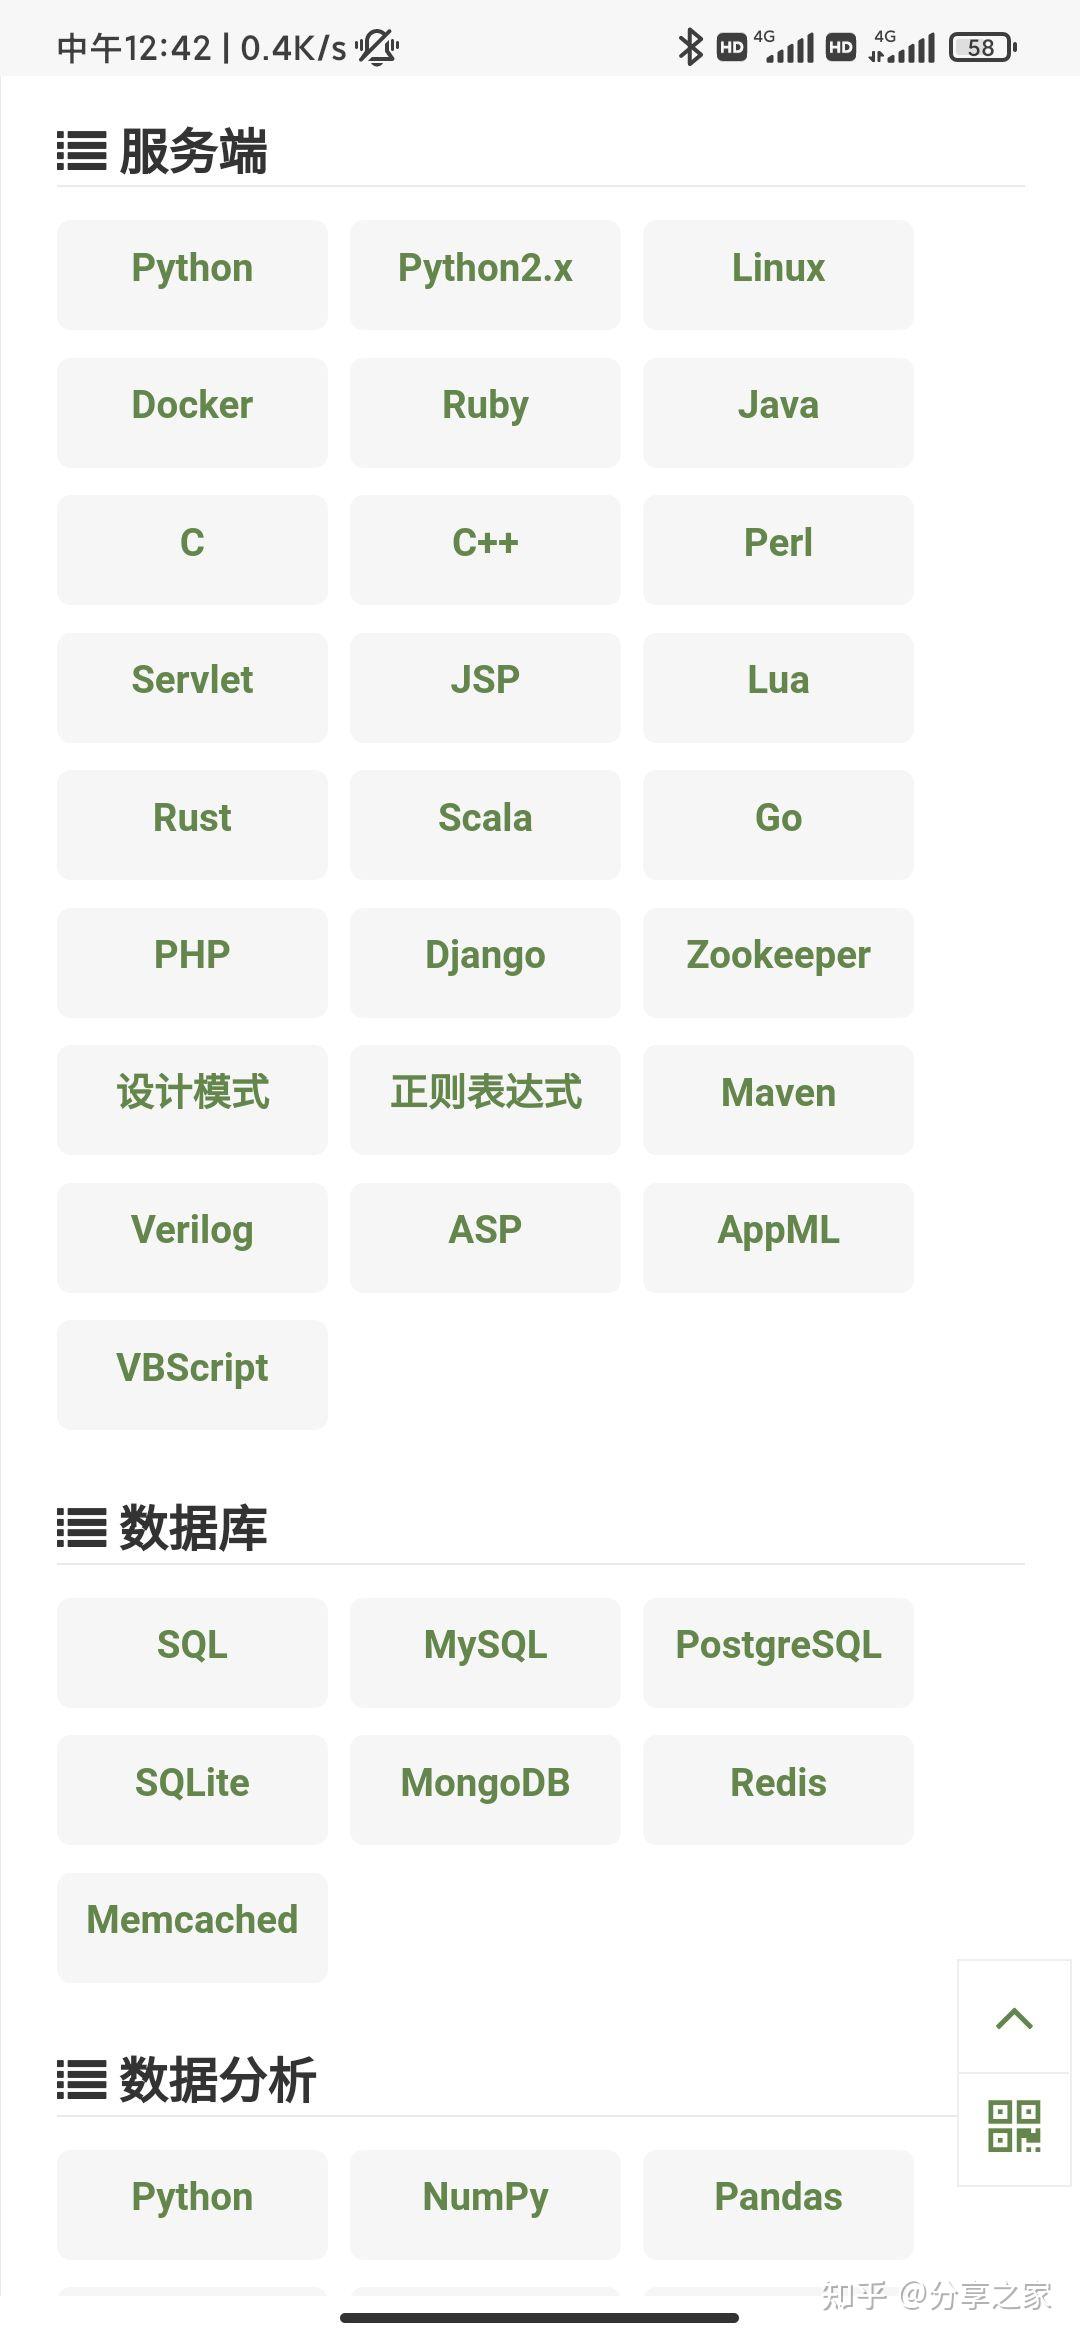Tap the list icon beside 数据分析
This screenshot has height=2340, width=1080.
[x=81, y=2080]
